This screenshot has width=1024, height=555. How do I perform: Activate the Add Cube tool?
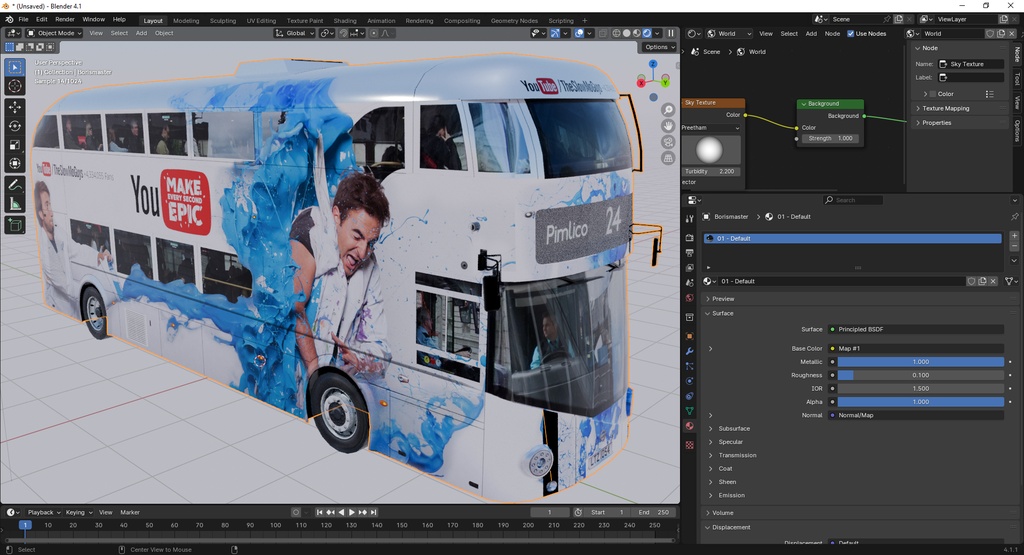pyautogui.click(x=15, y=226)
